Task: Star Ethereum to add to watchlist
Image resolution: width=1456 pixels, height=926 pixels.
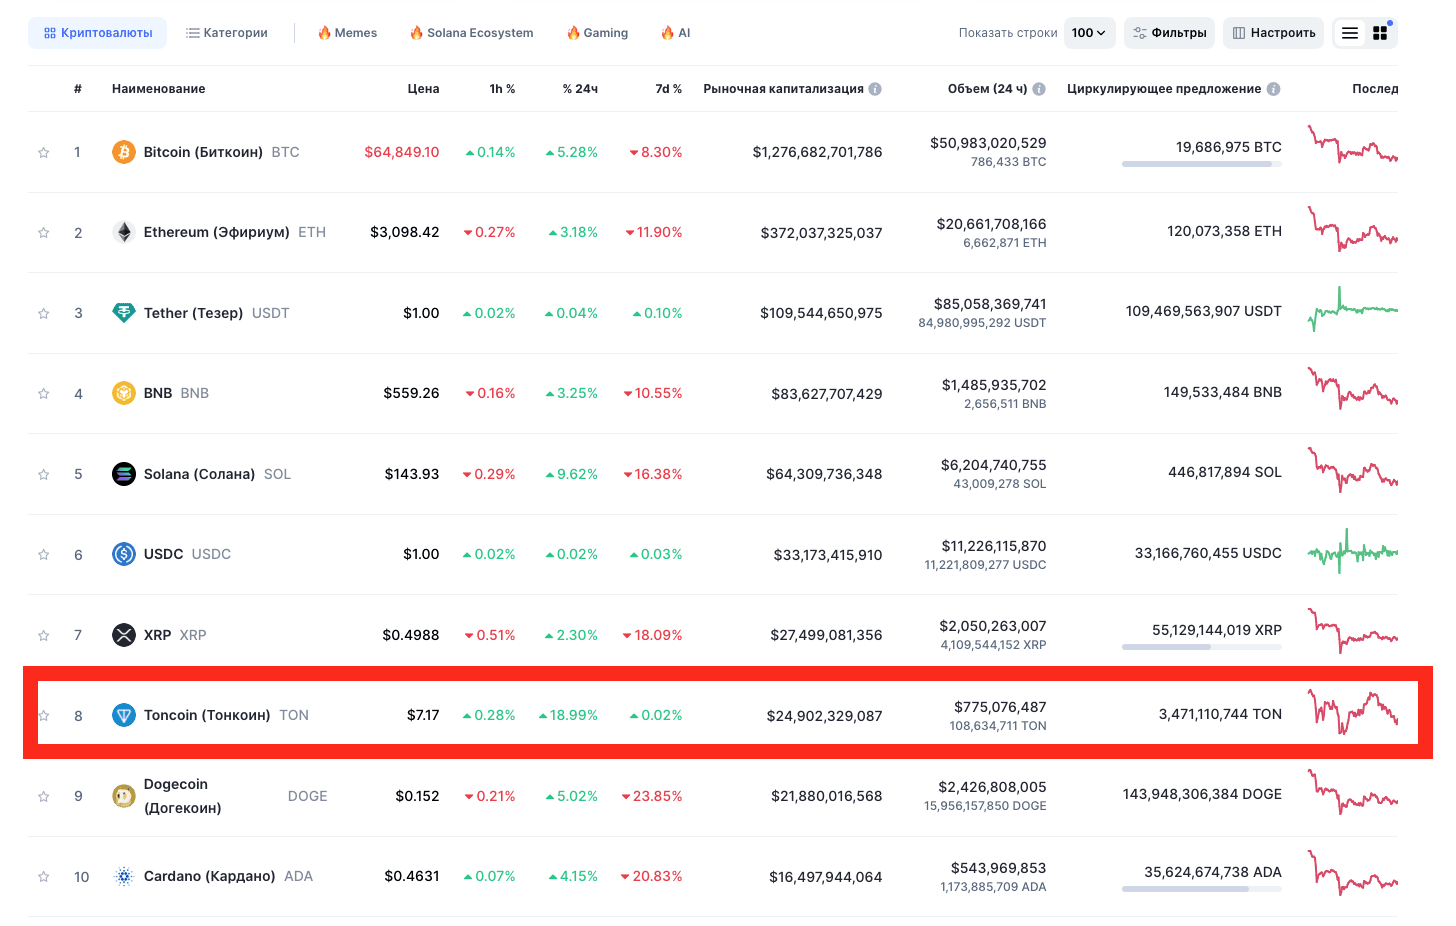Action: (x=43, y=233)
